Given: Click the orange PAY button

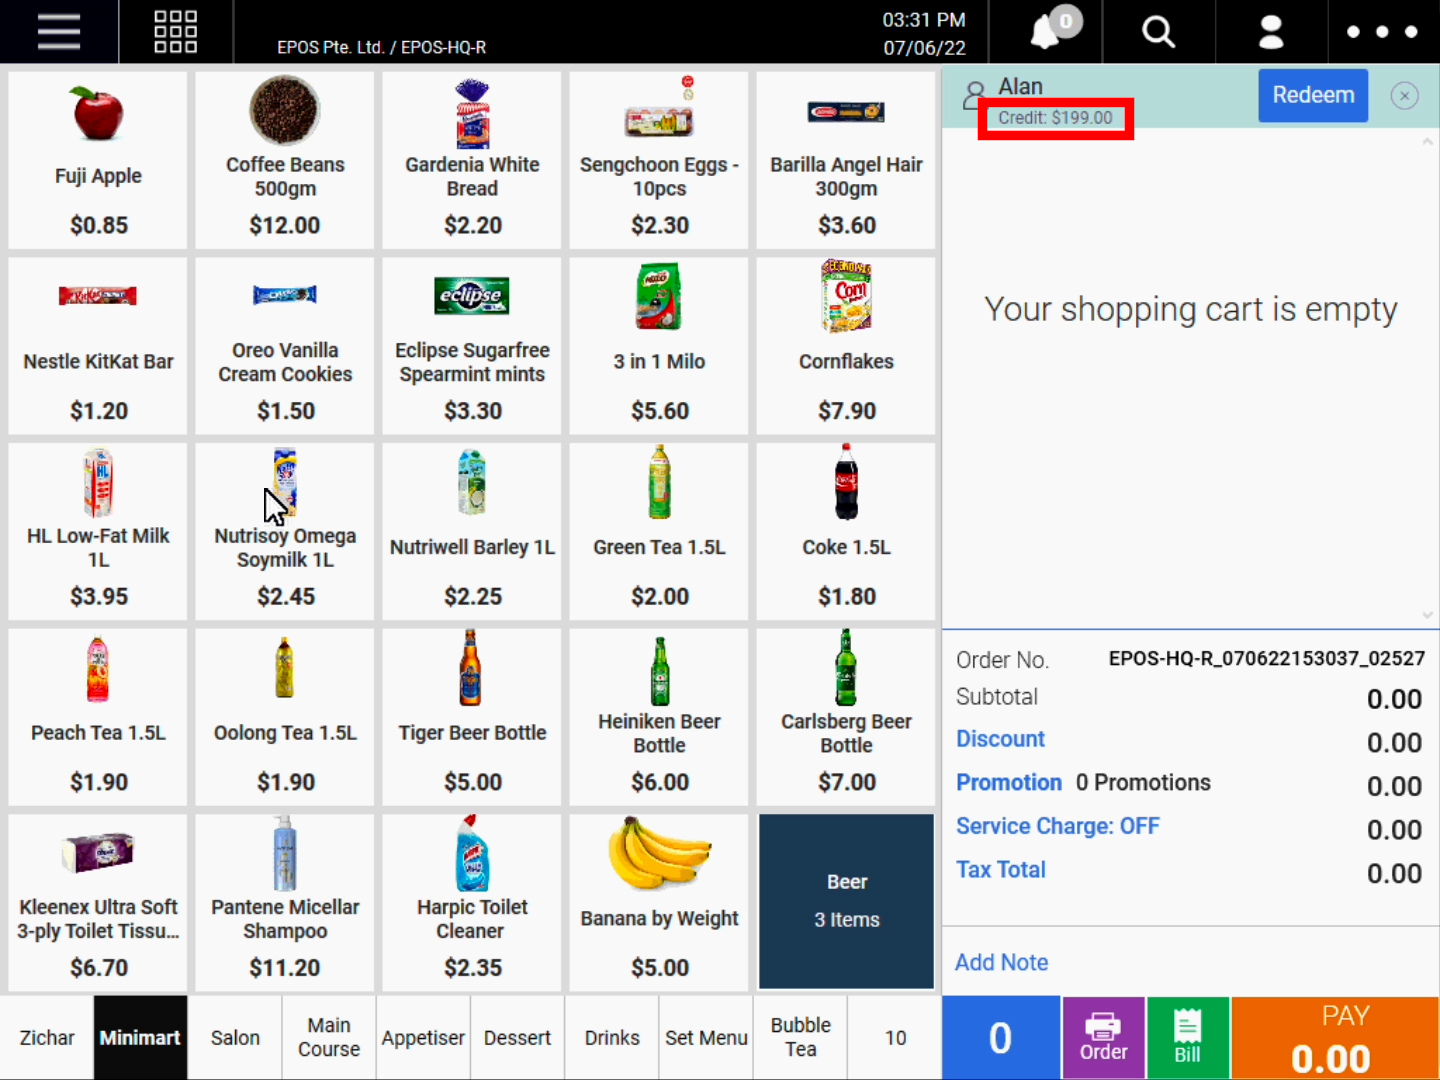Looking at the screenshot, I should 1335,1038.
